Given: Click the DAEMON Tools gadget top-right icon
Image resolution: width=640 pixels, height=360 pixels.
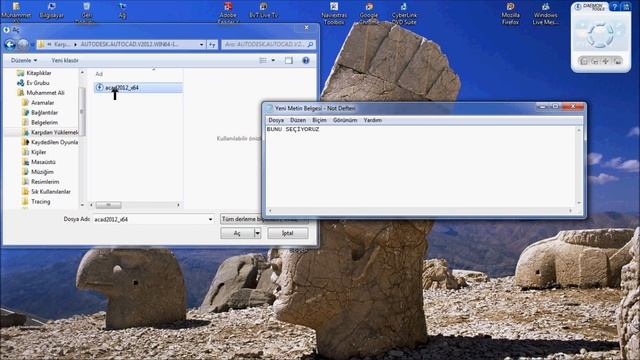Looking at the screenshot, I should [x=625, y=7].
